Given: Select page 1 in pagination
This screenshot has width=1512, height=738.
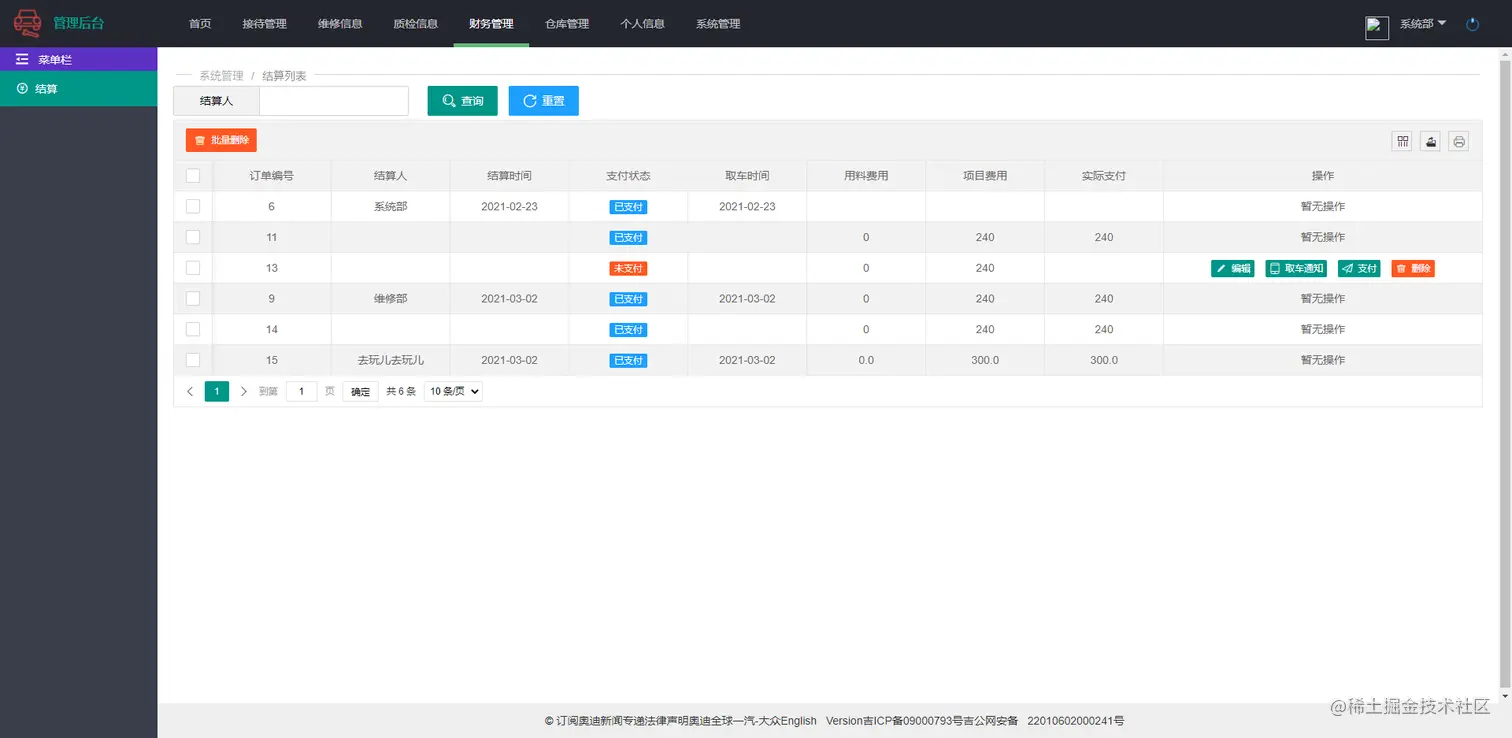Looking at the screenshot, I should [x=217, y=391].
